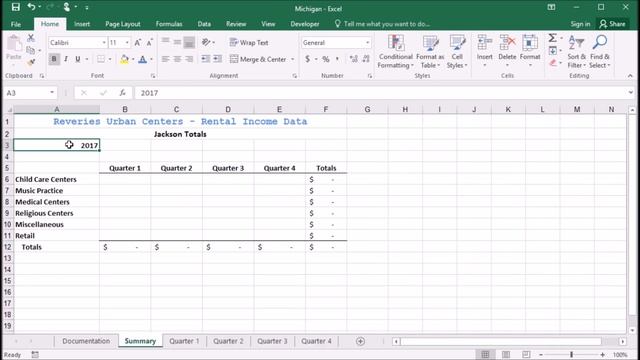Add a new sheet with plus button
This screenshot has height=360, width=640.
click(360, 341)
